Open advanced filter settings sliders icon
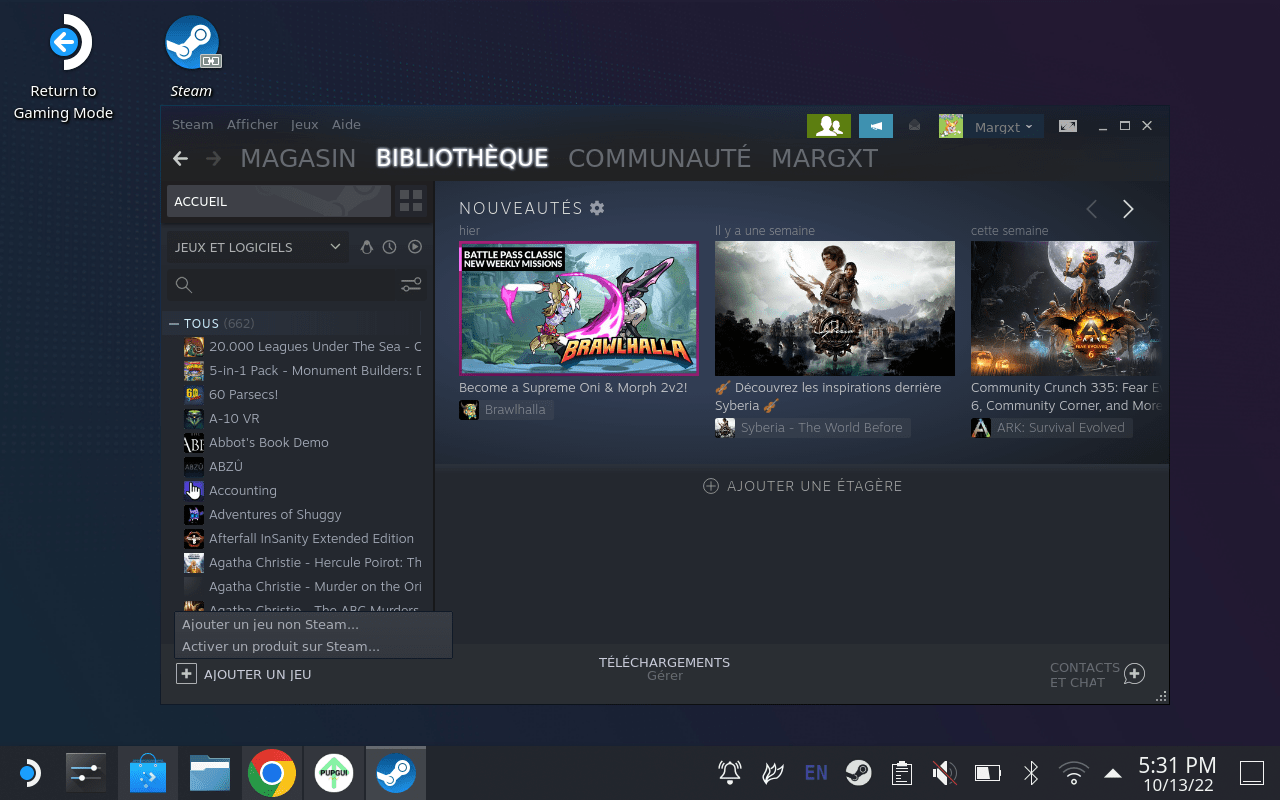Viewport: 1280px width, 800px height. (x=411, y=285)
